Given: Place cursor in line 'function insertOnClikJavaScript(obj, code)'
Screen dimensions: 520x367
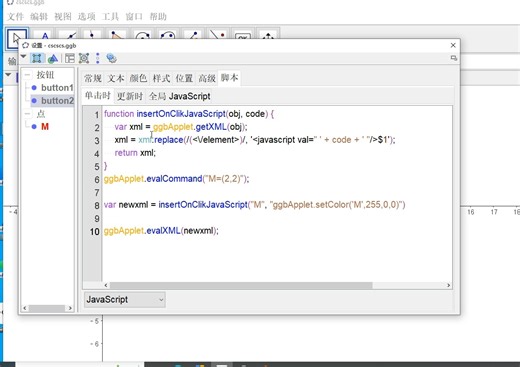Looking at the screenshot, I should click(189, 114).
